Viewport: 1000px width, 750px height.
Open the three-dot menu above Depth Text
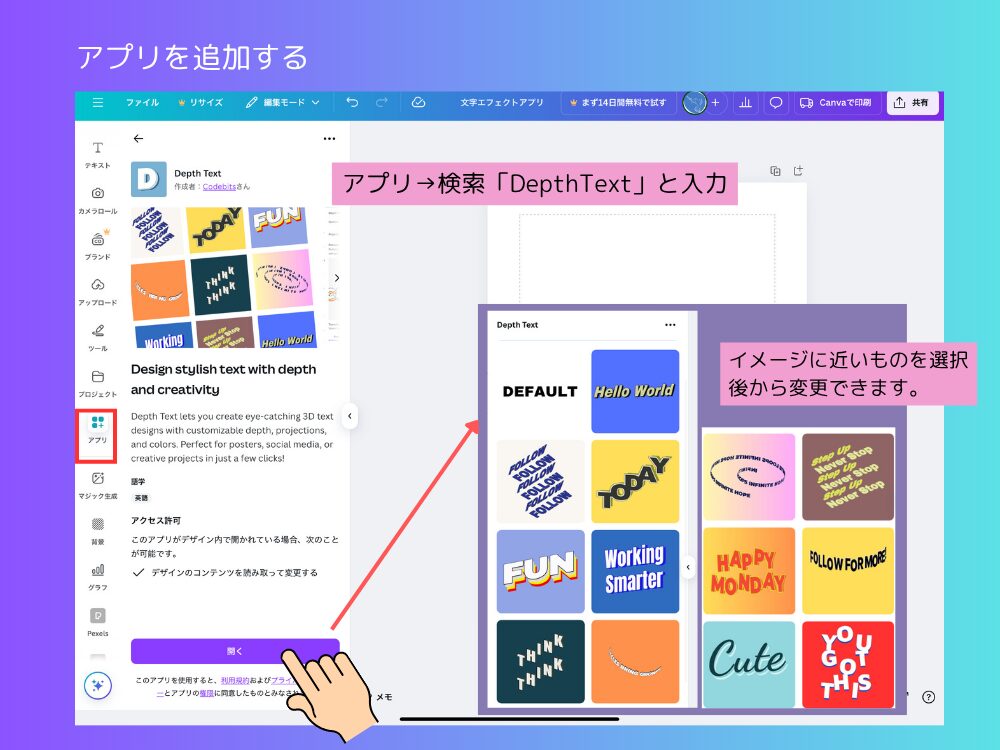point(329,139)
